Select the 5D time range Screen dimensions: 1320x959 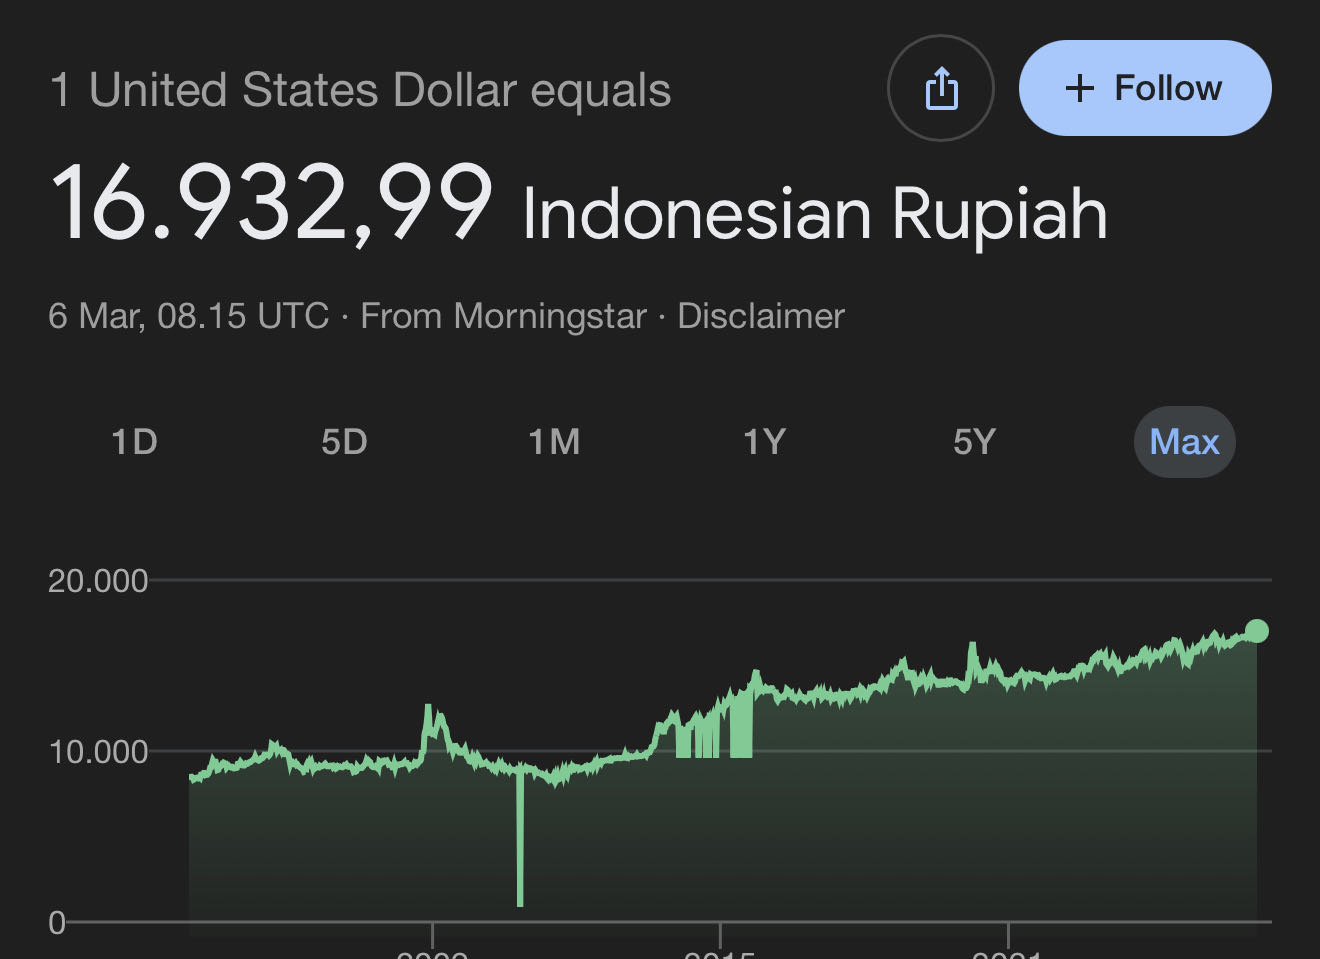coord(344,441)
